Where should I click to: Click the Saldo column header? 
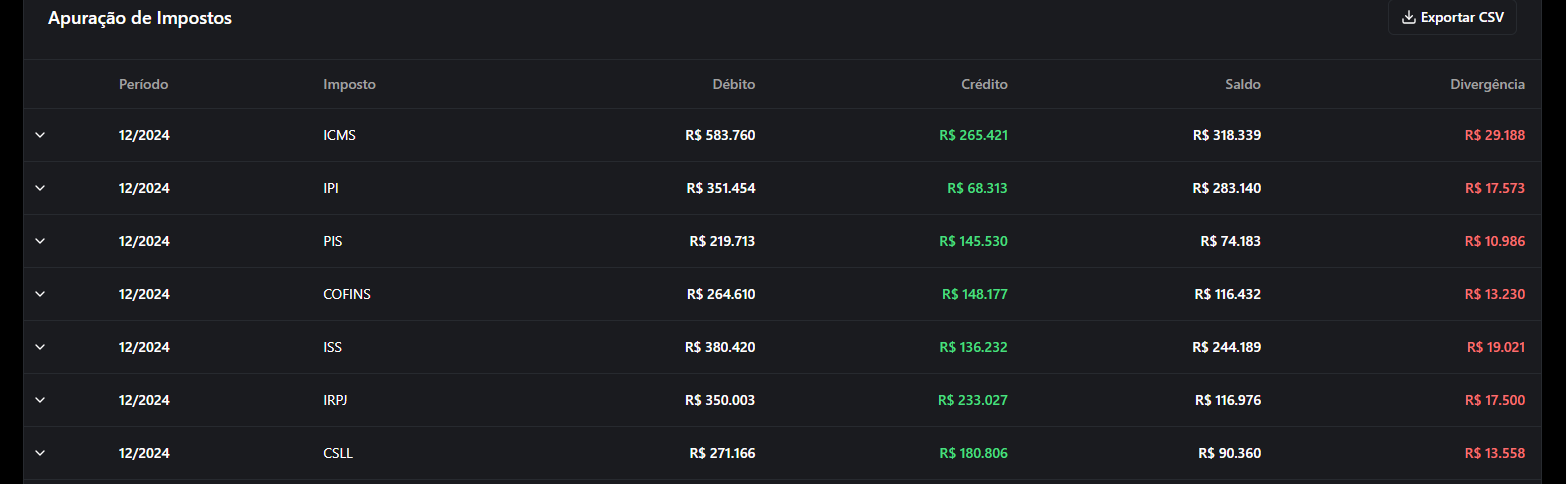click(x=1241, y=85)
